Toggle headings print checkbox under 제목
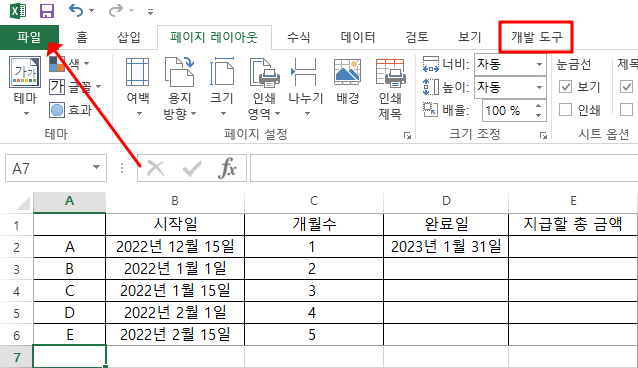The width and height of the screenshot is (638, 368). coord(626,110)
